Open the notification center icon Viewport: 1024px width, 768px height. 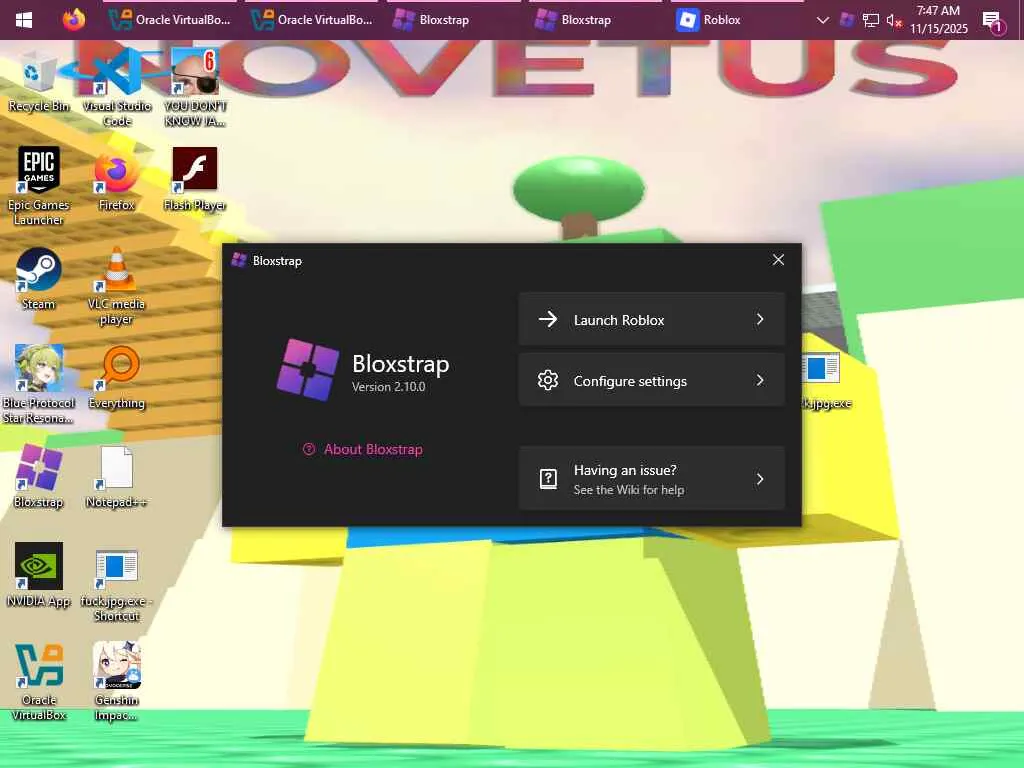tap(993, 22)
